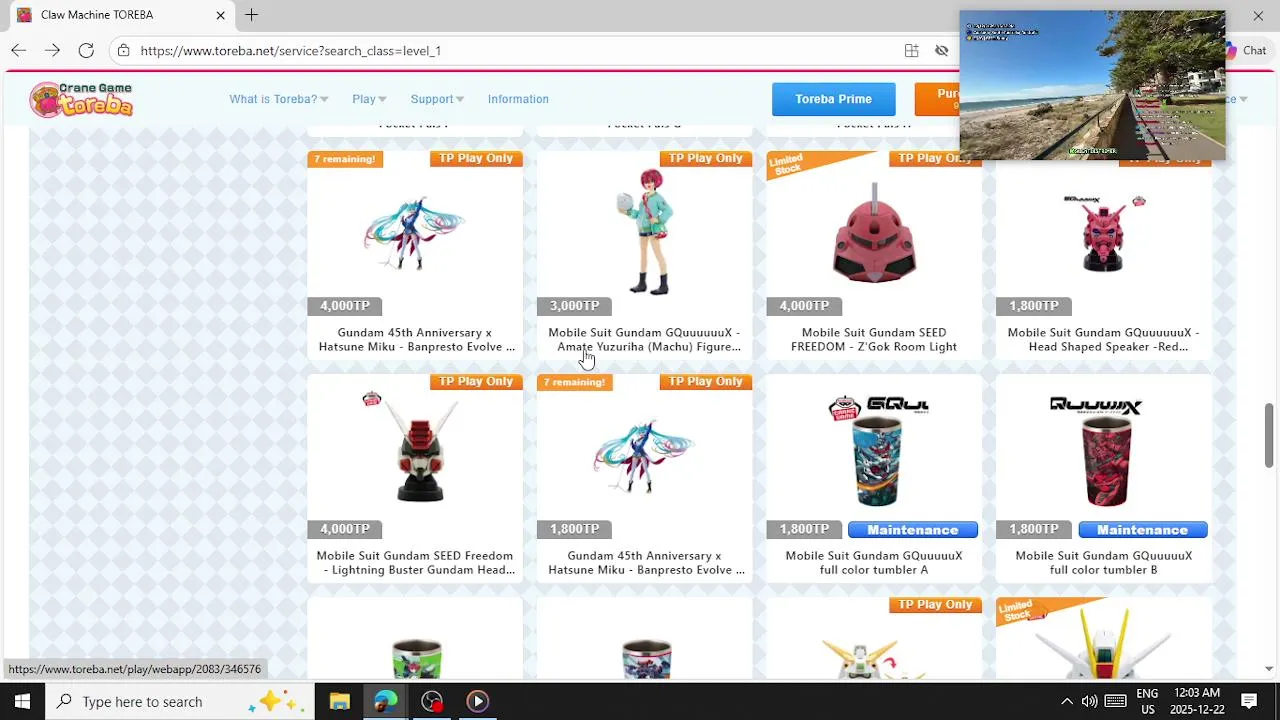1280x720 pixels.
Task: Click the green tumbler image in bottom row
Action: point(417,658)
